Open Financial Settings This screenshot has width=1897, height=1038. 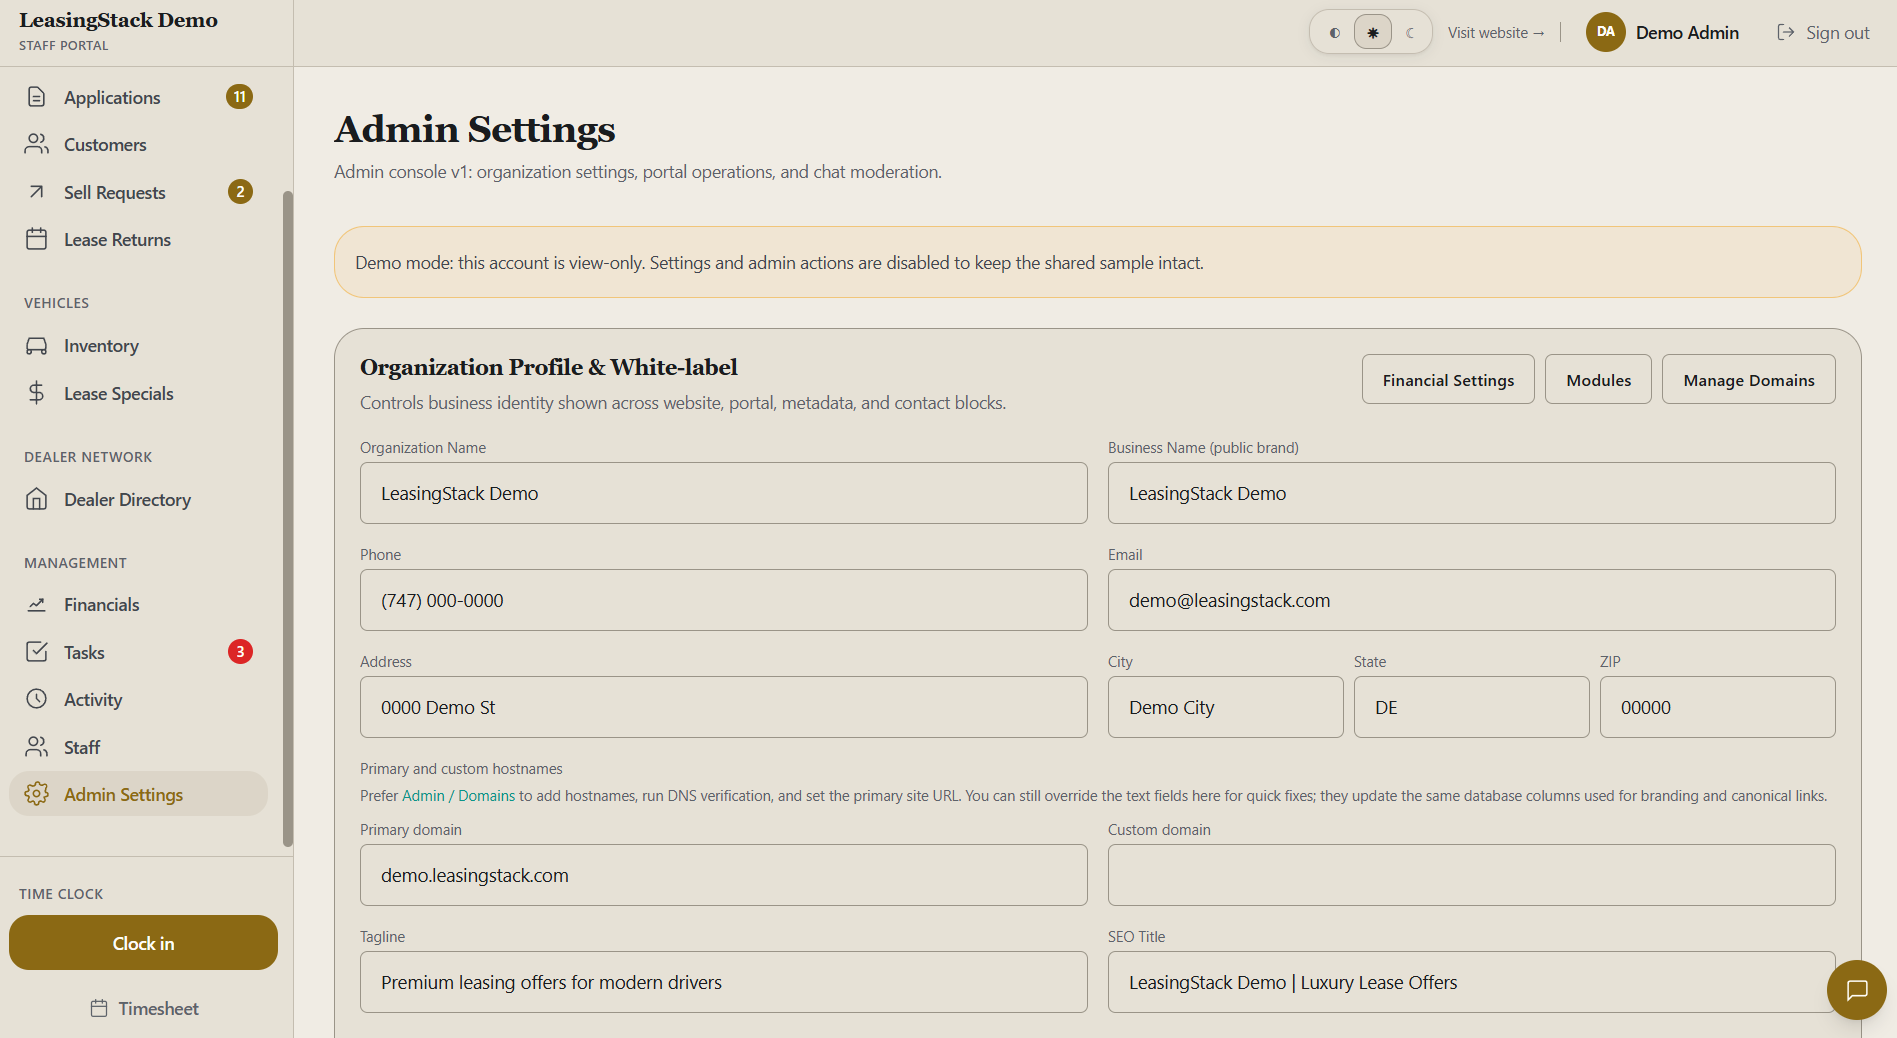click(1448, 380)
